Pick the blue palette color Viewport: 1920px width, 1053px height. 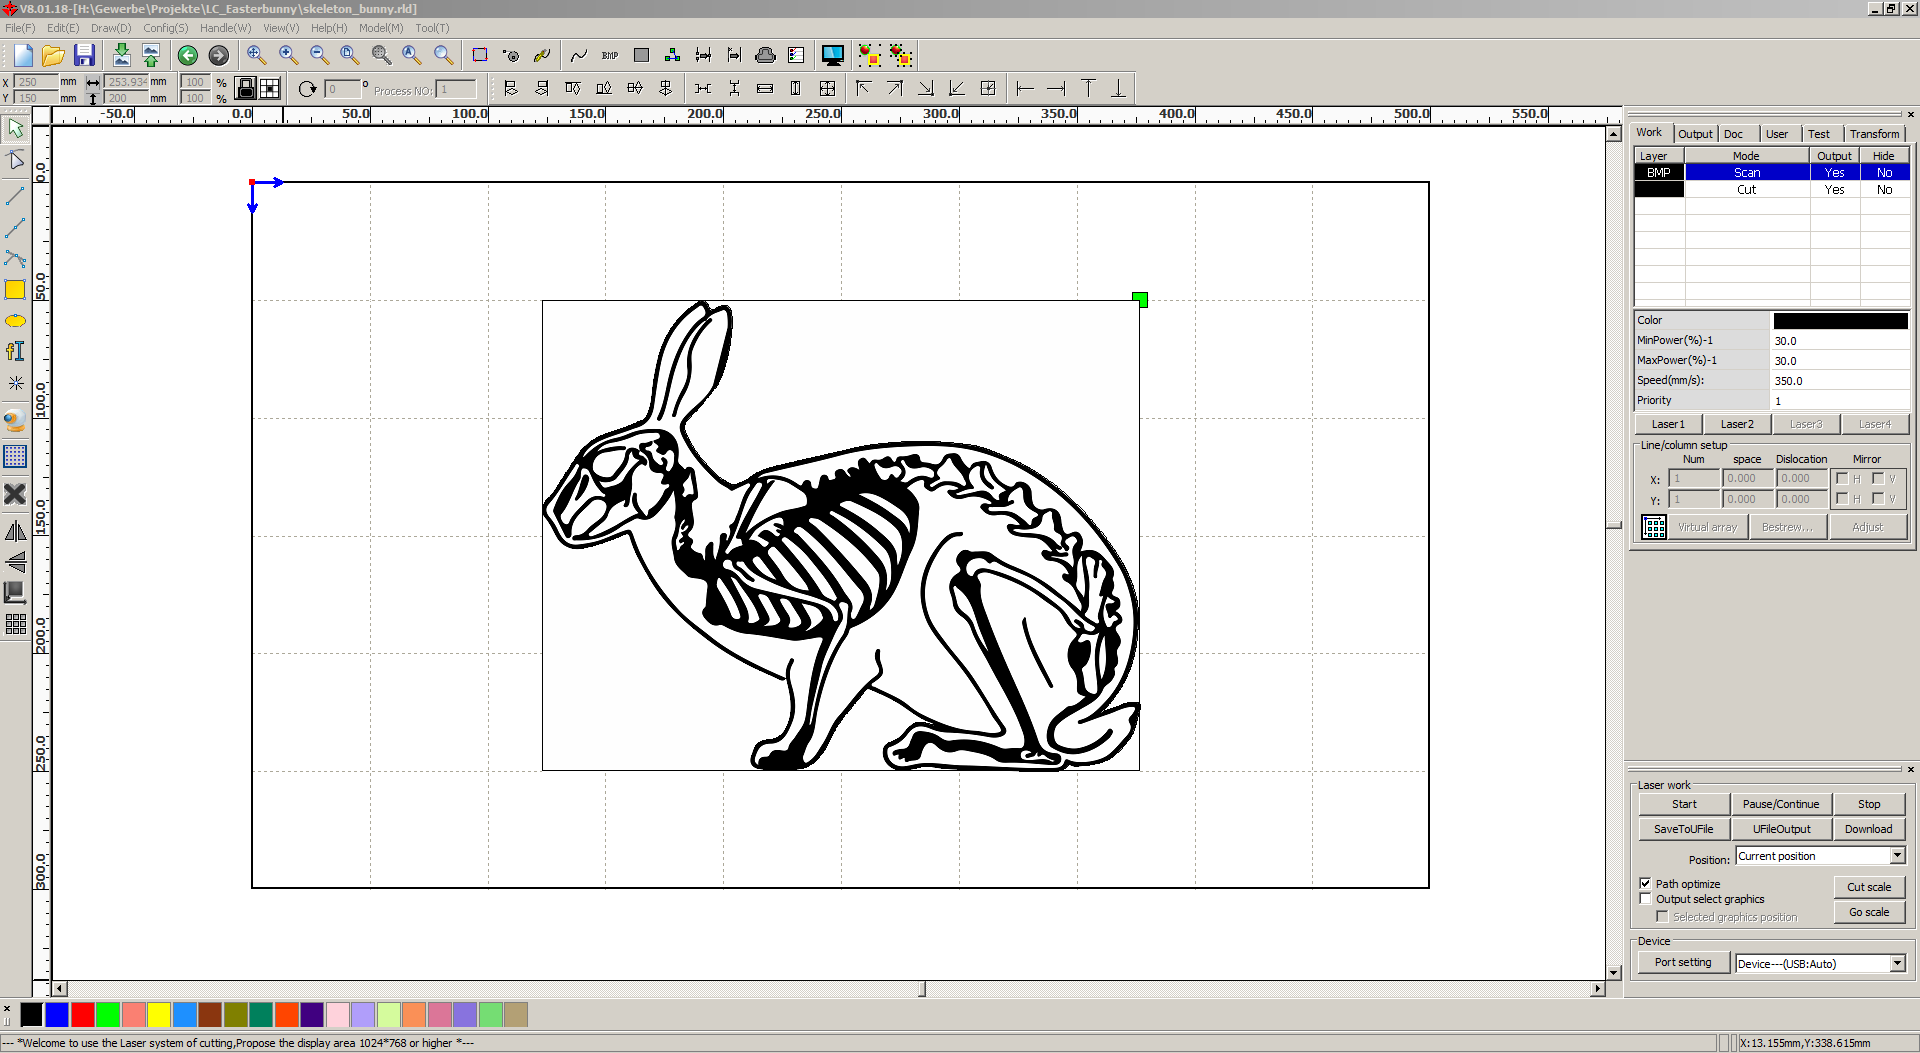(57, 1015)
